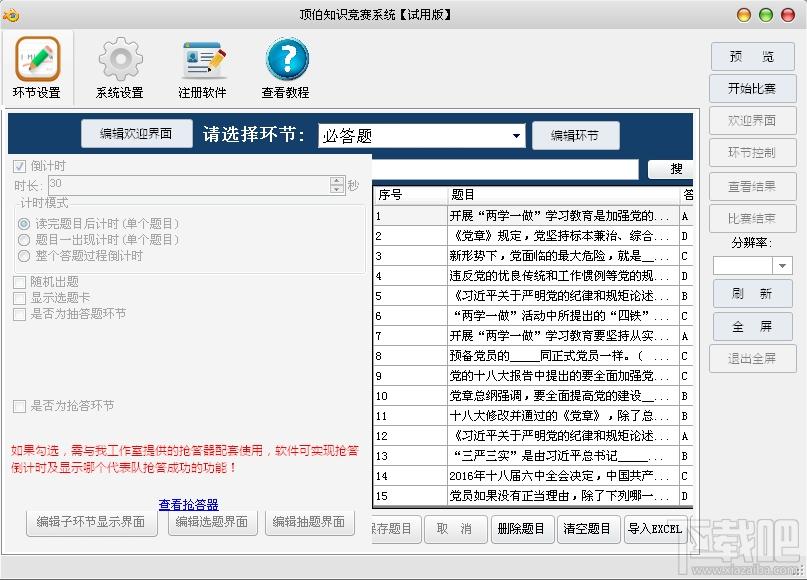
Task: Open the 注册软件 icon
Action: tap(202, 67)
